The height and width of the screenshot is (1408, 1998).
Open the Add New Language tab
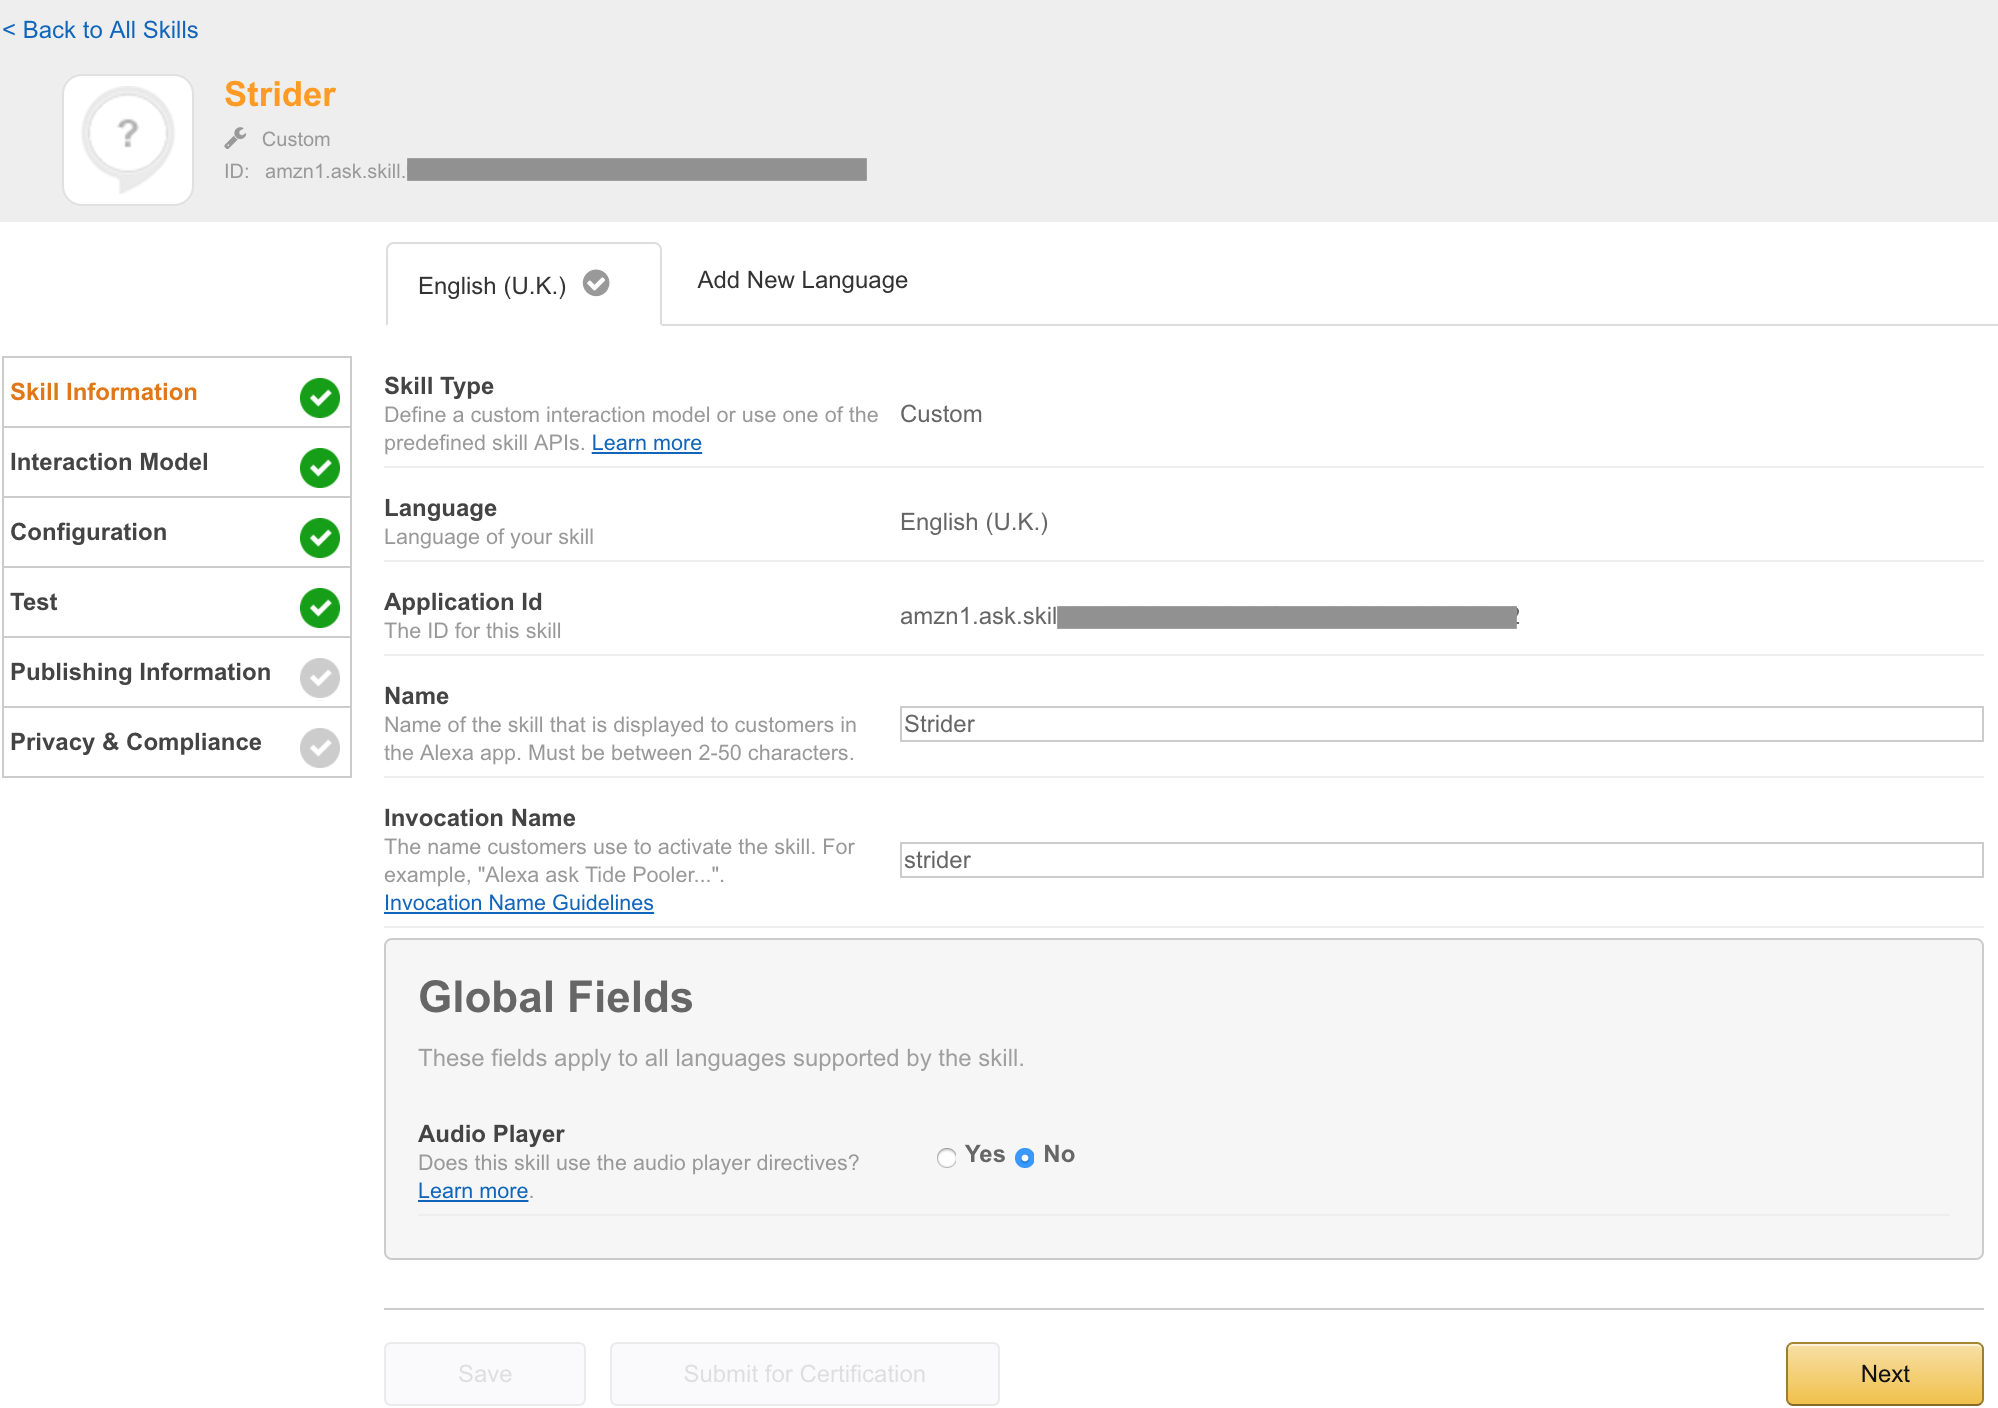point(802,279)
